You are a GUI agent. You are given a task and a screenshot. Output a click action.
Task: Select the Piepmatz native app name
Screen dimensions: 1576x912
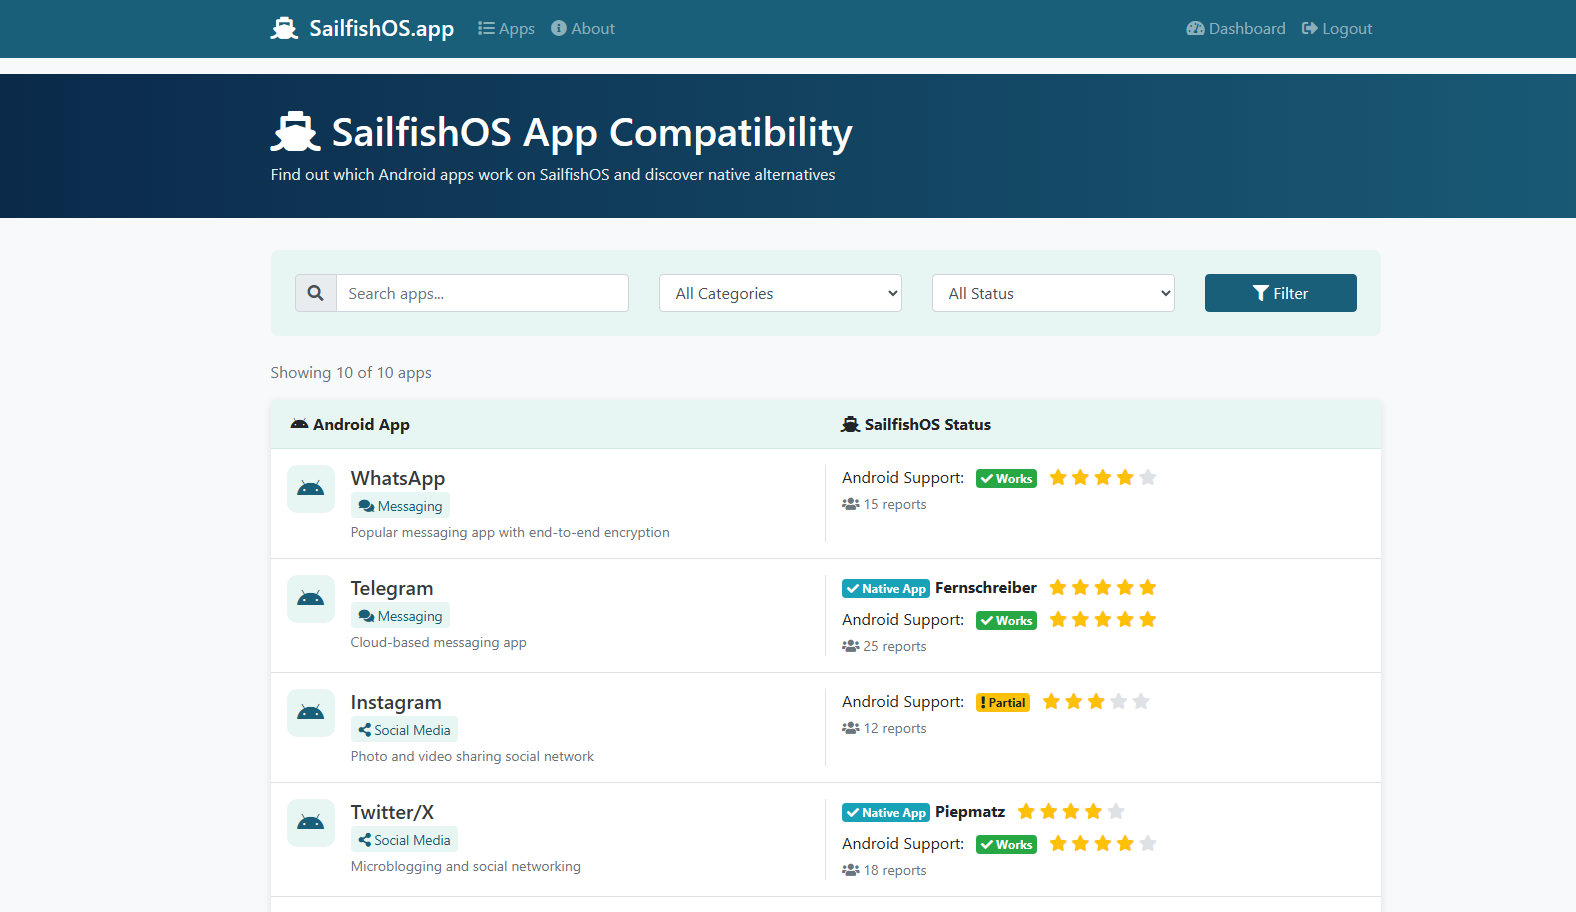969,812
